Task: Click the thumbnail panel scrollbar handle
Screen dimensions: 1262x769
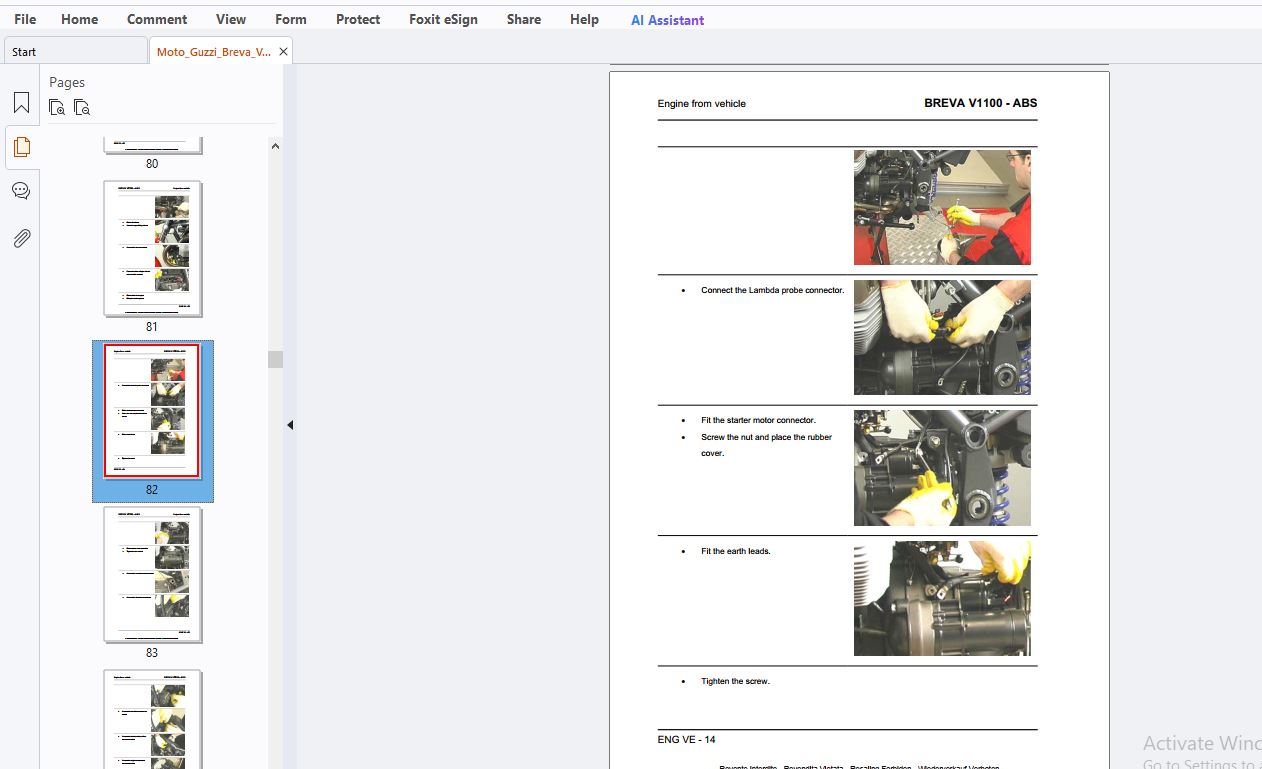Action: (275, 359)
